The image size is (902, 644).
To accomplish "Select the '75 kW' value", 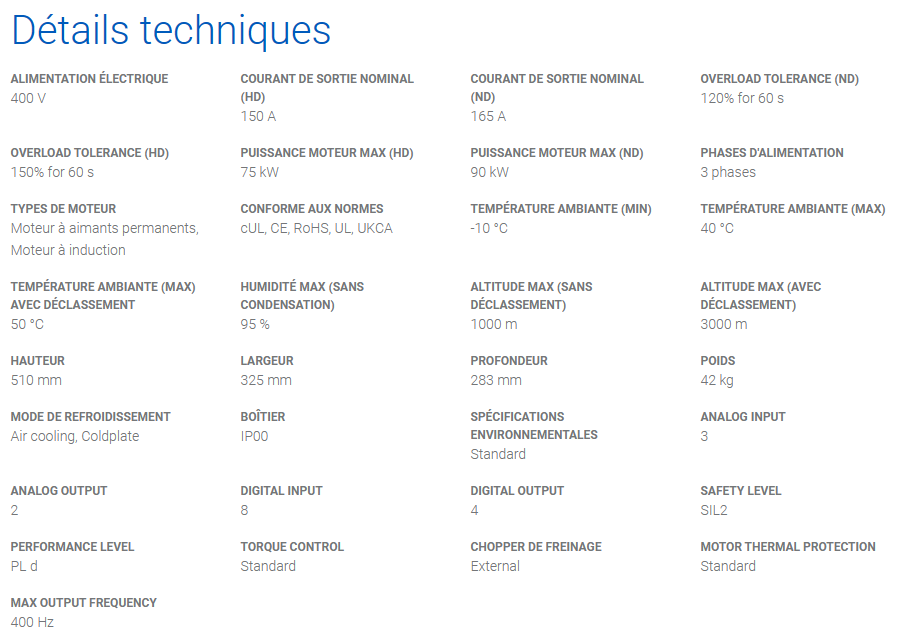I will pyautogui.click(x=259, y=172).
